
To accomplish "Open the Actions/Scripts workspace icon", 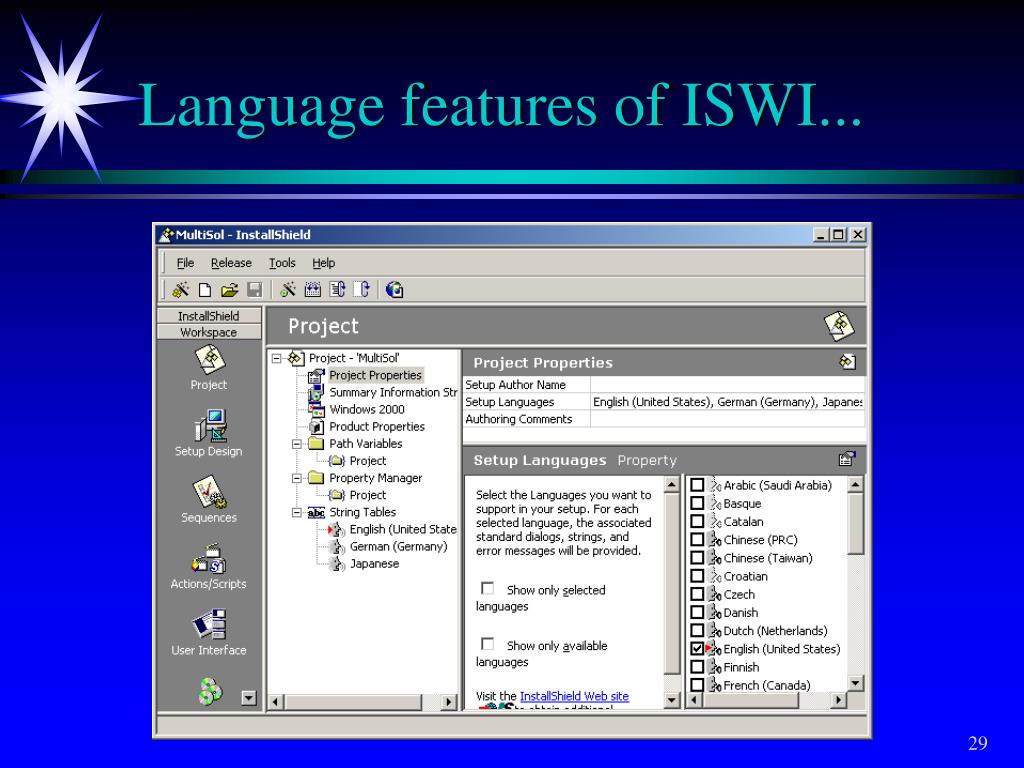I will (x=210, y=559).
